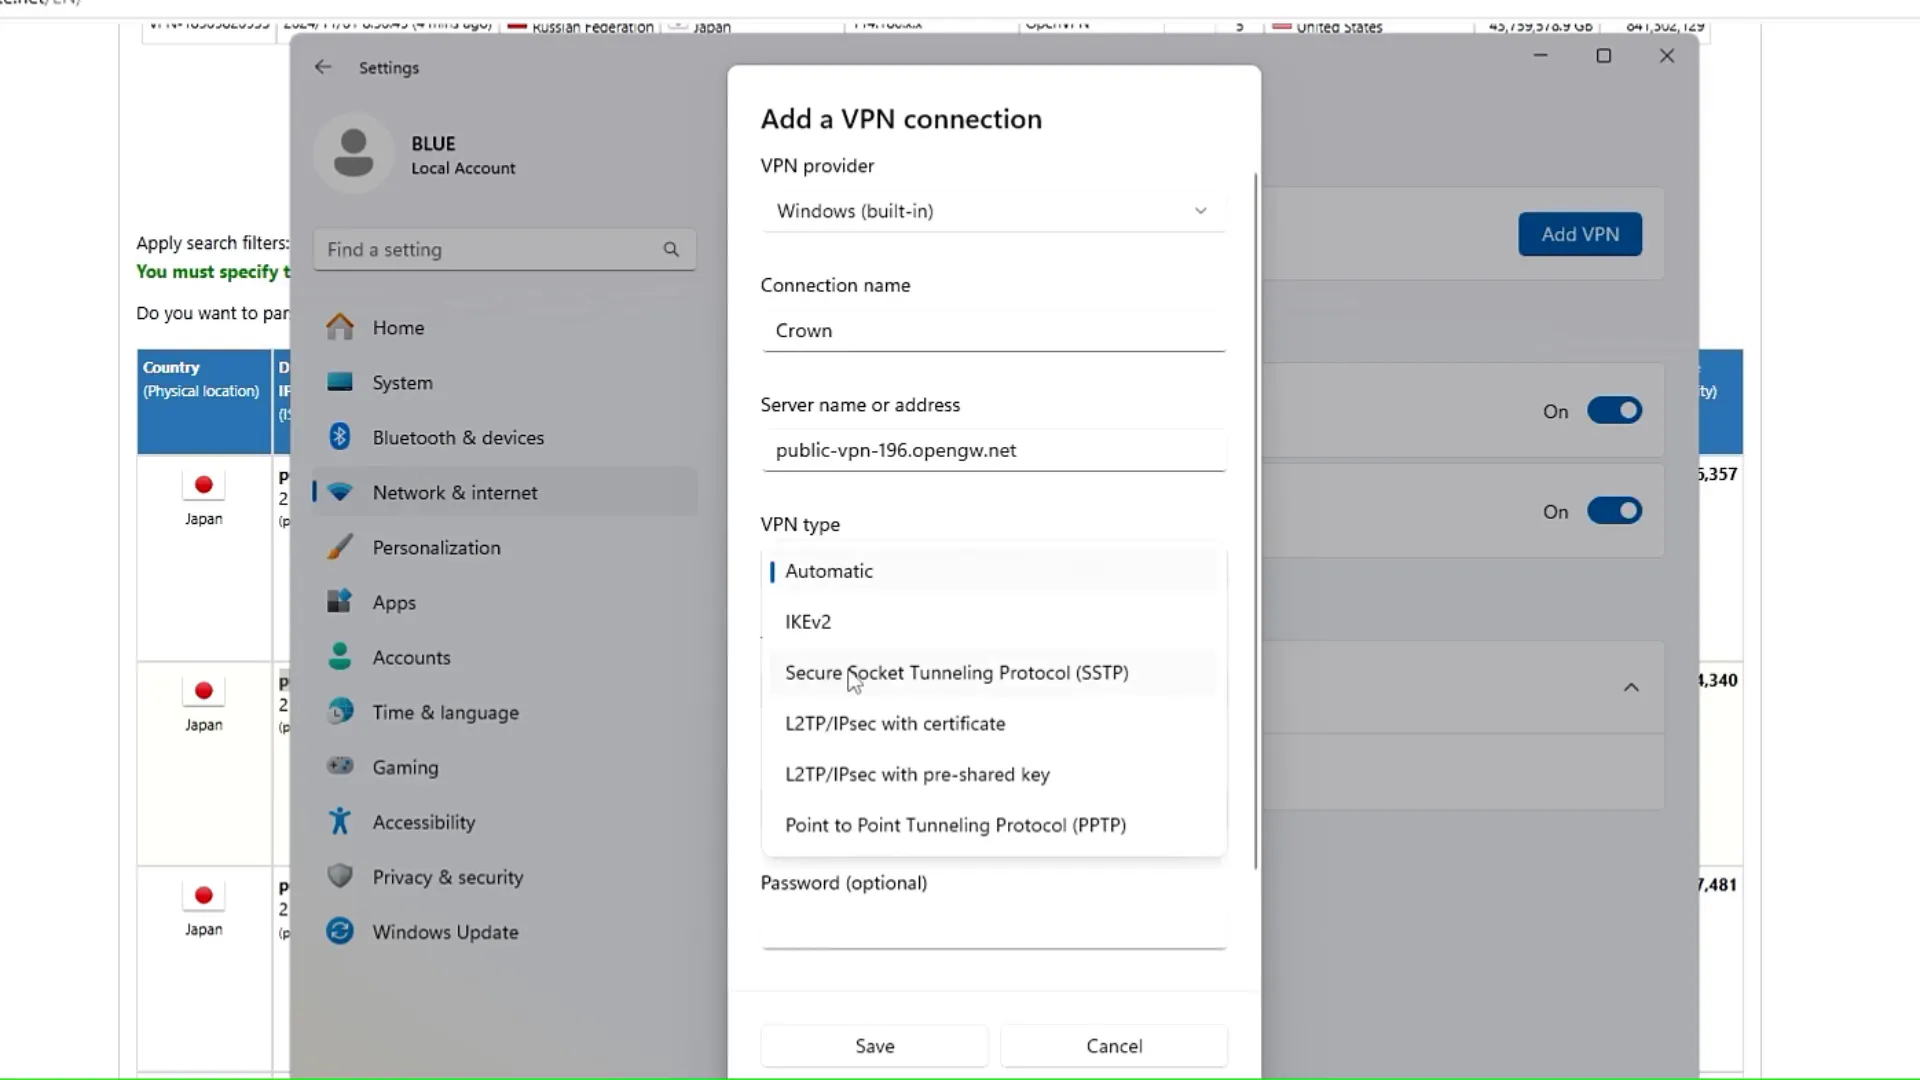Viewport: 1920px width, 1080px height.
Task: Open System settings page
Action: [505, 382]
